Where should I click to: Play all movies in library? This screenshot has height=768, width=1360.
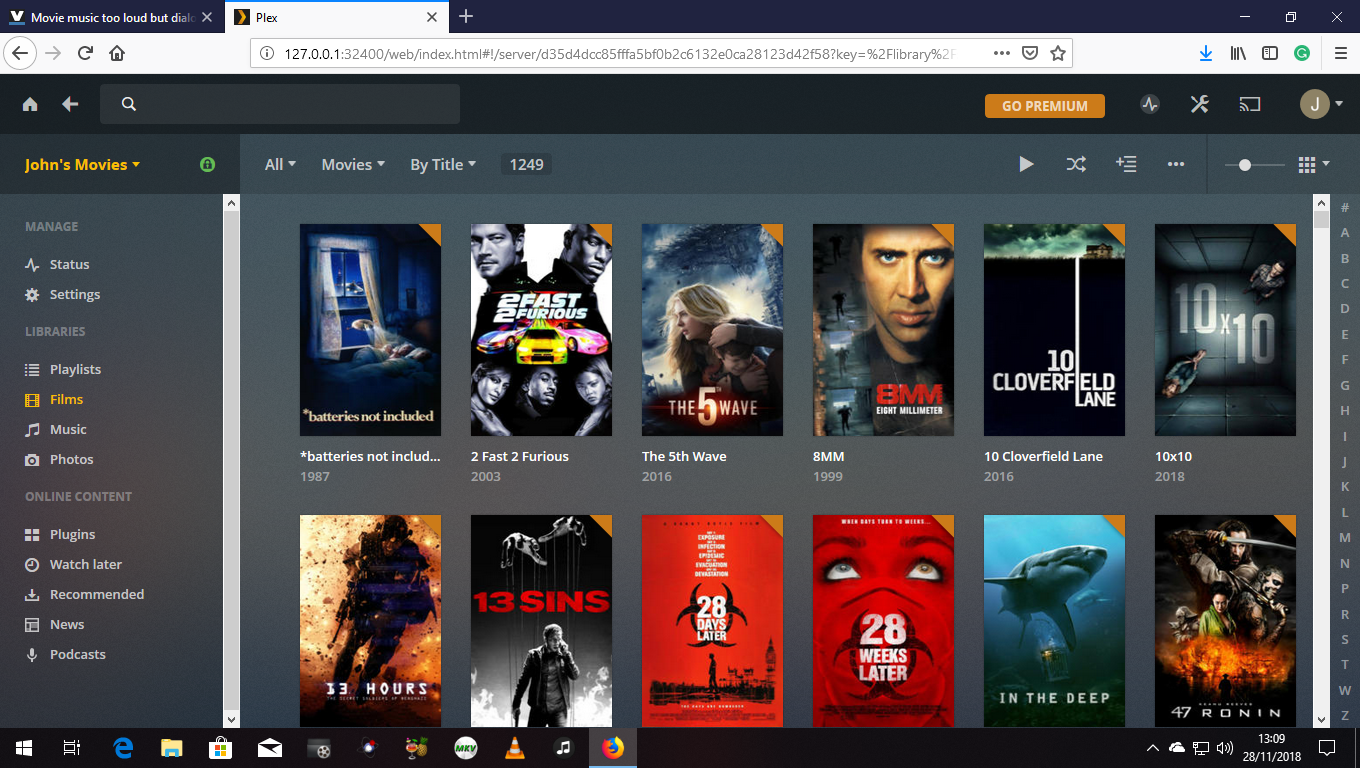click(1026, 164)
